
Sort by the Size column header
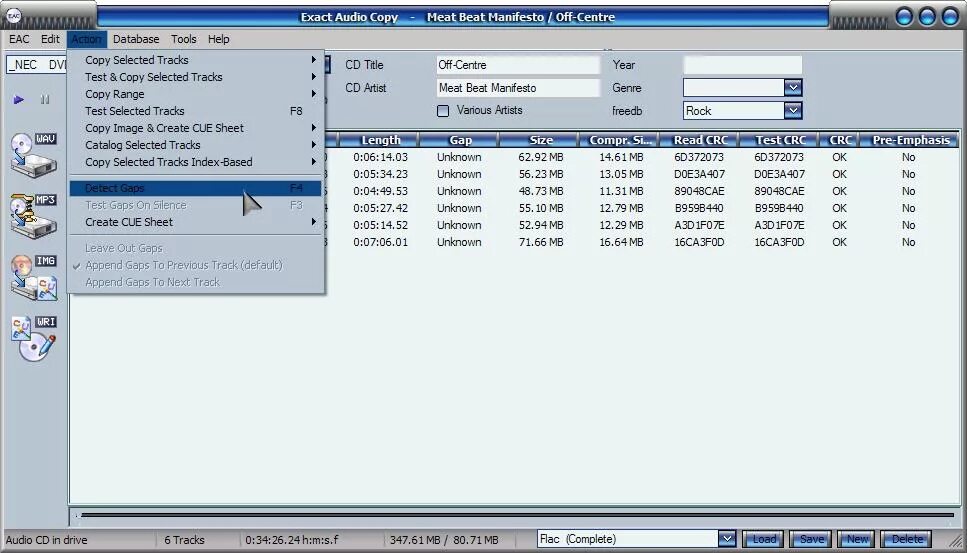(540, 140)
